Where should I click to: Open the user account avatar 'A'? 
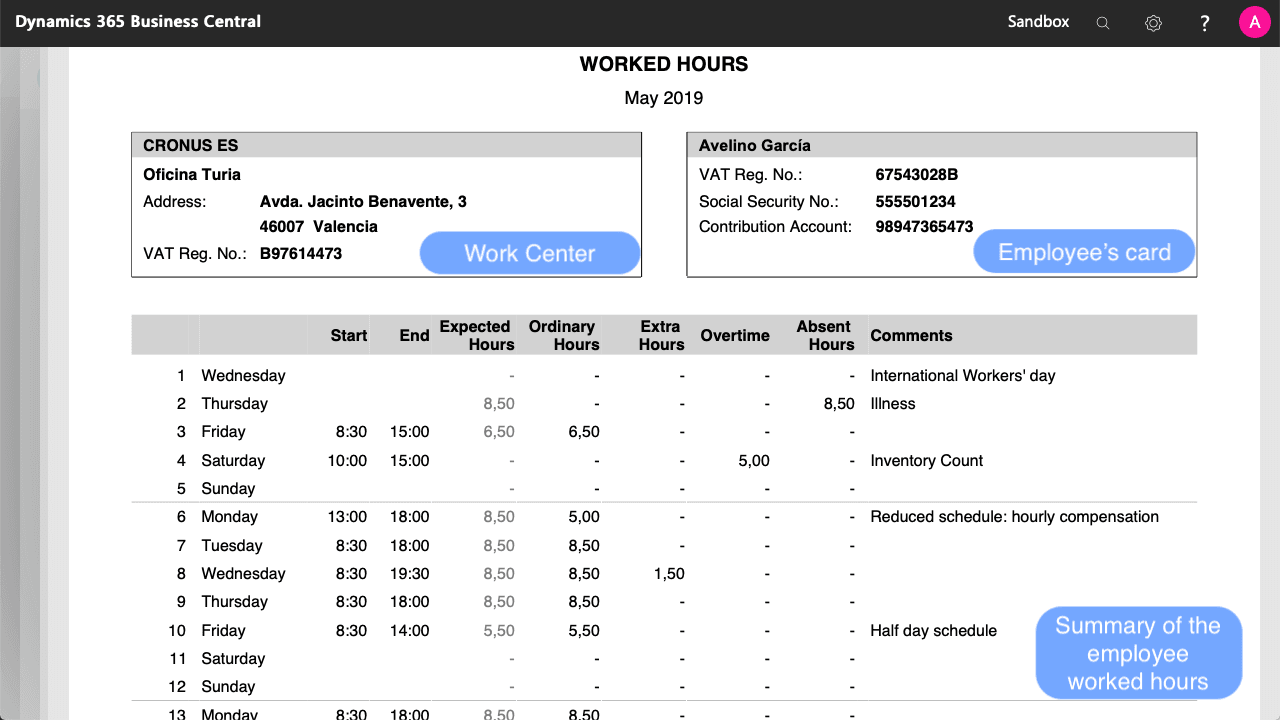(1254, 22)
